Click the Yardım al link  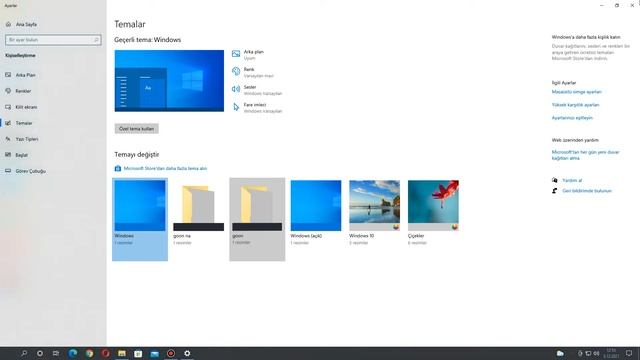[x=572, y=180]
